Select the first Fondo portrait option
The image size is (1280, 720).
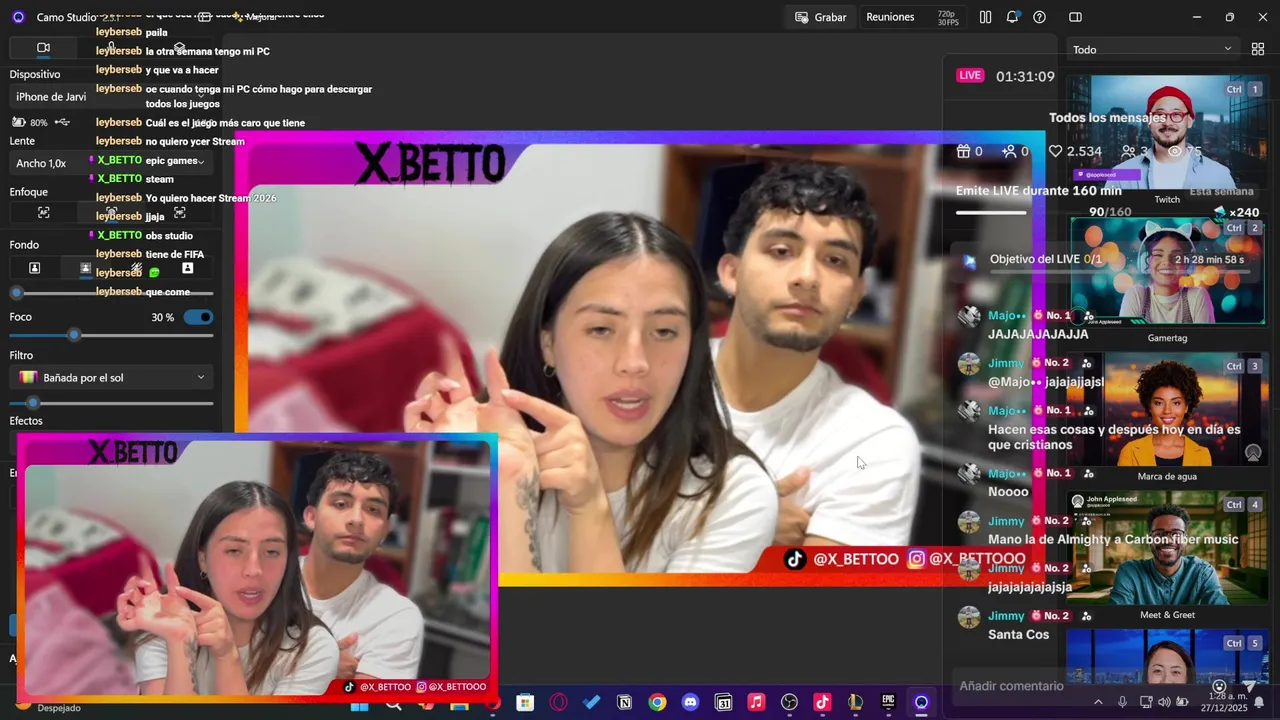tap(34, 268)
